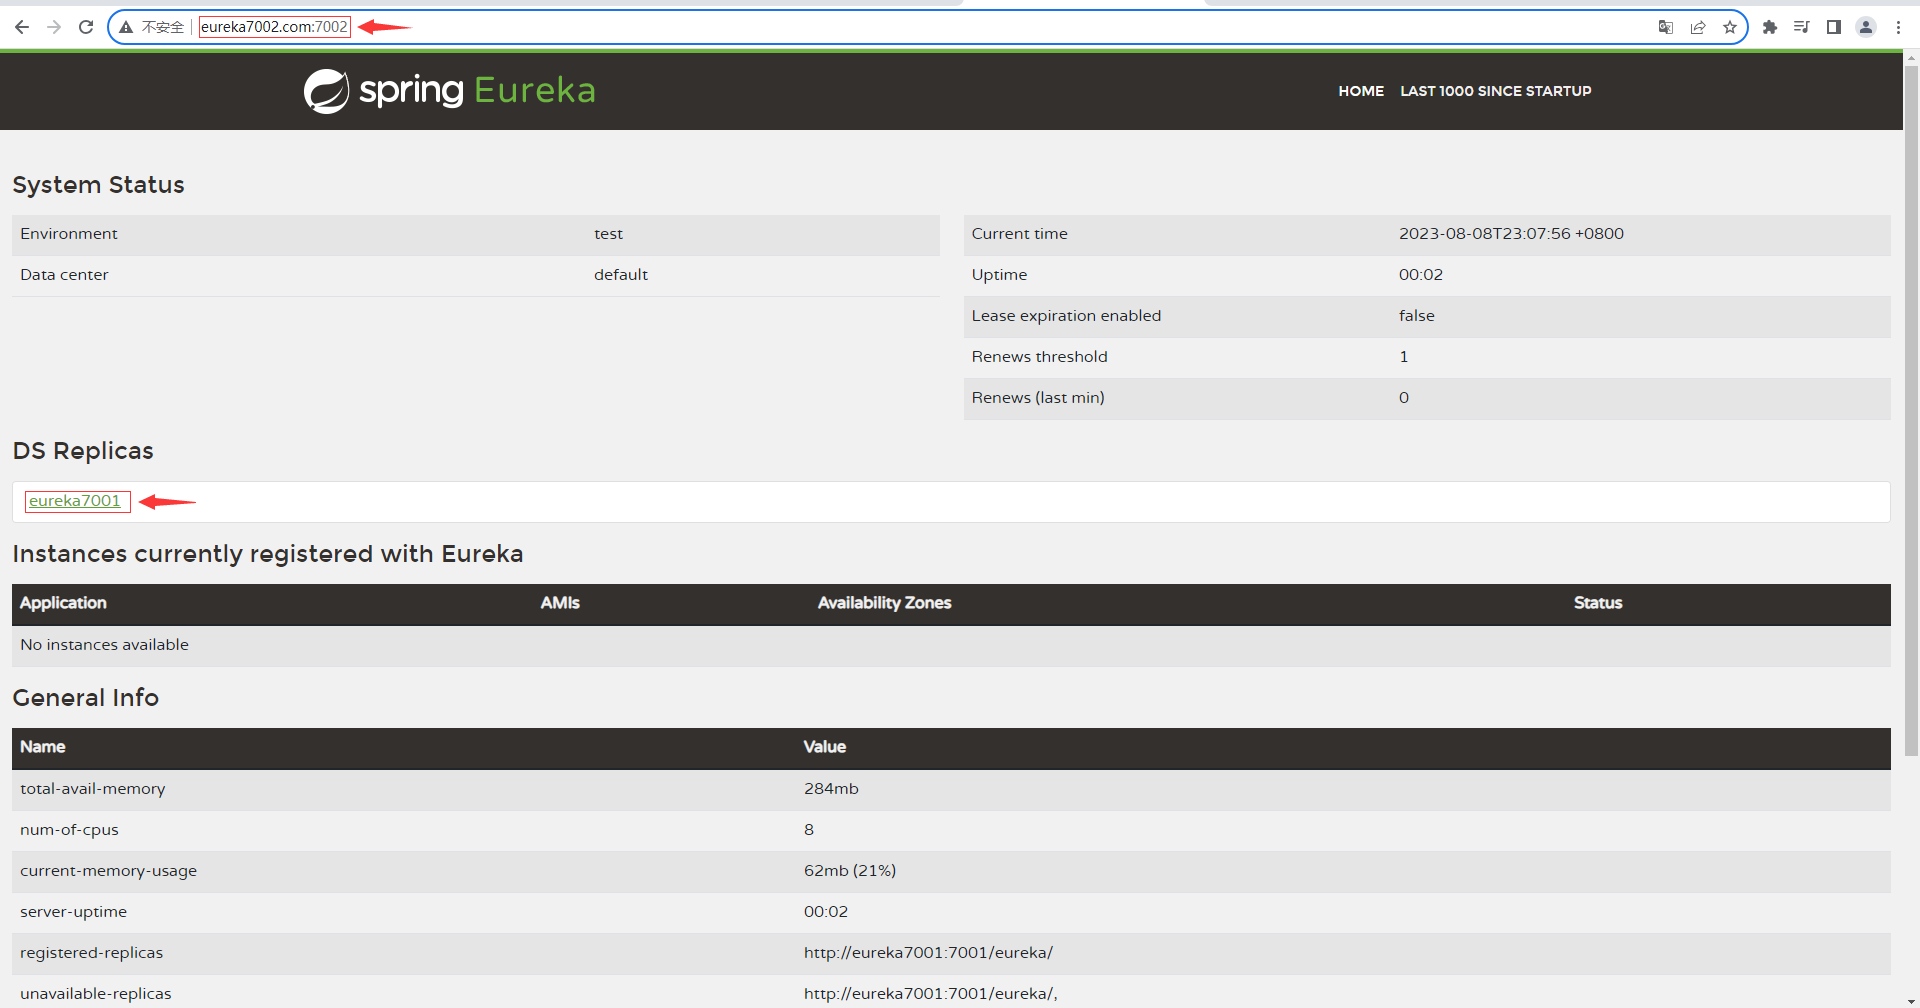Open LAST 1000 SINCE STARTUP page
Viewport: 1920px width, 1008px height.
(x=1496, y=91)
